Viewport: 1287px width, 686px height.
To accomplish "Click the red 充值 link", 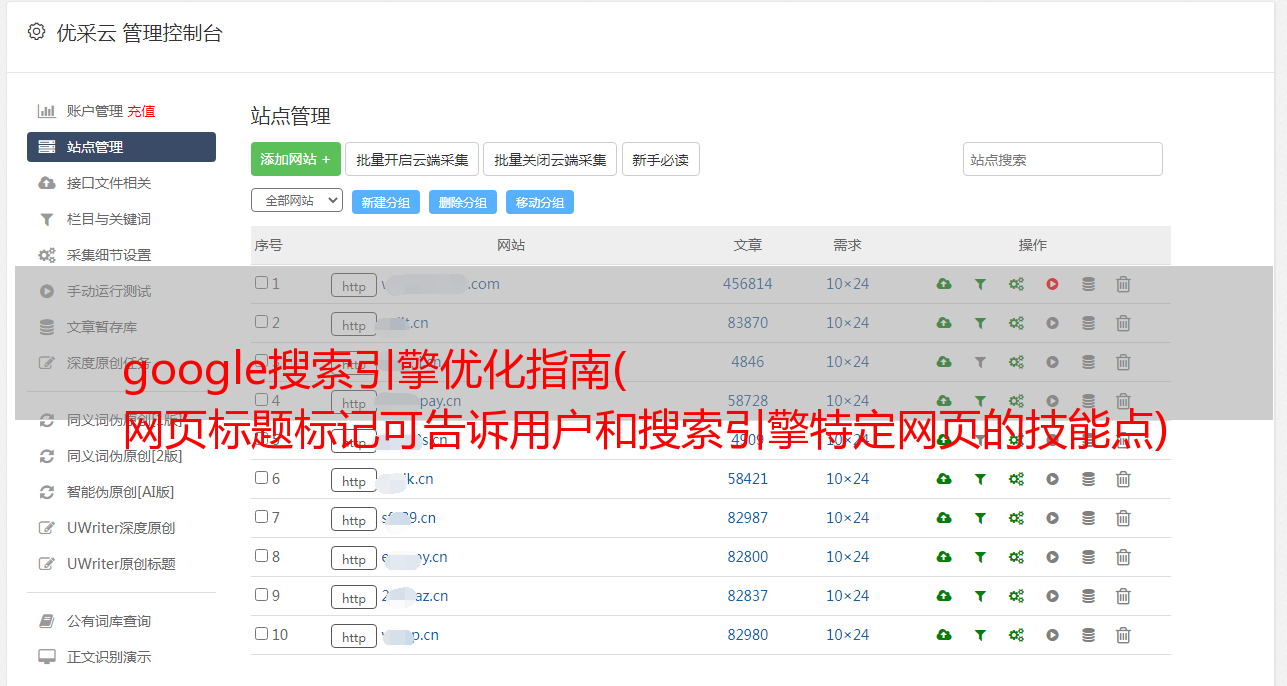I will (x=141, y=111).
